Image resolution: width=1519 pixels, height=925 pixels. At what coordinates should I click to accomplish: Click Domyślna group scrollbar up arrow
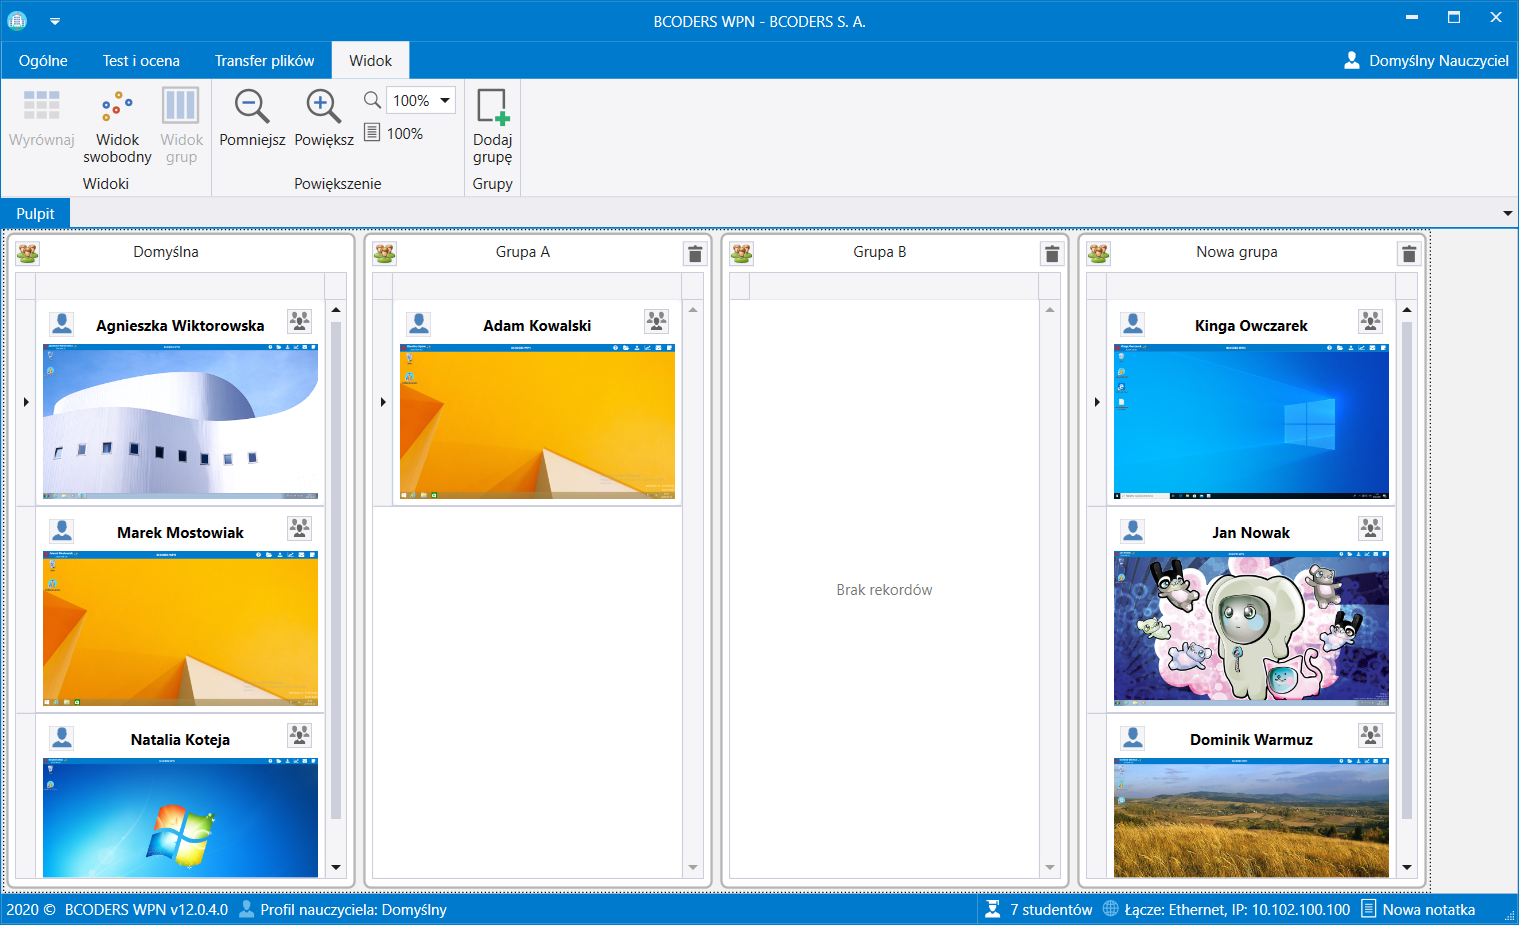pos(336,310)
